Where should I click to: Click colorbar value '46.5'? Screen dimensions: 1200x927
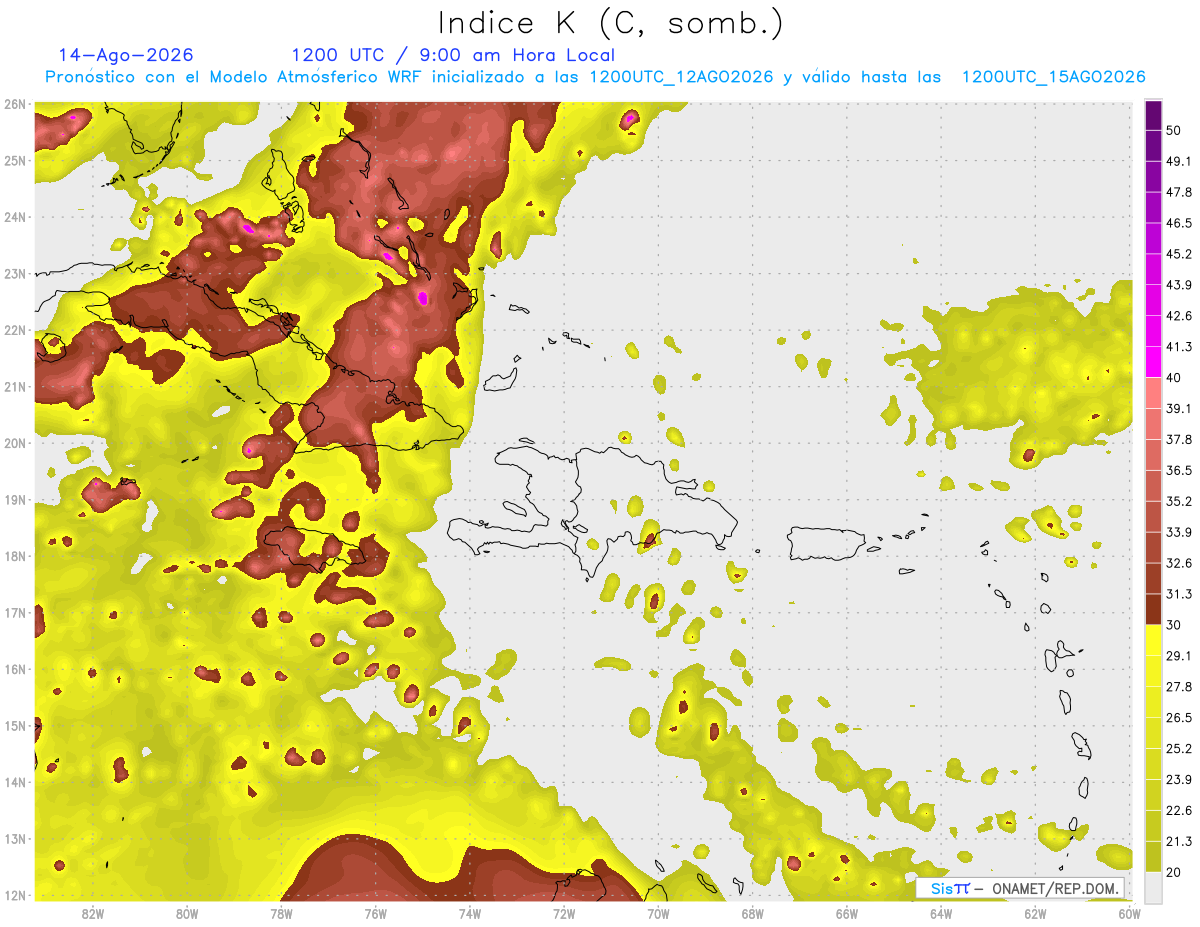[1179, 223]
